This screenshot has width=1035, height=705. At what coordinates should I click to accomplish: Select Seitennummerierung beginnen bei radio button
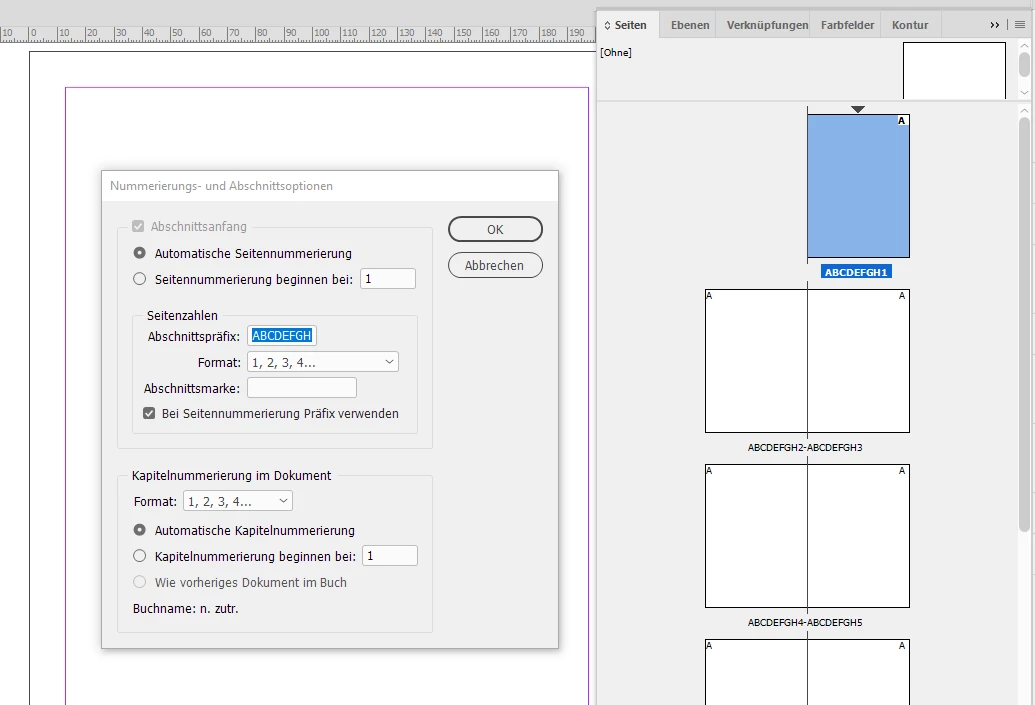tap(139, 279)
